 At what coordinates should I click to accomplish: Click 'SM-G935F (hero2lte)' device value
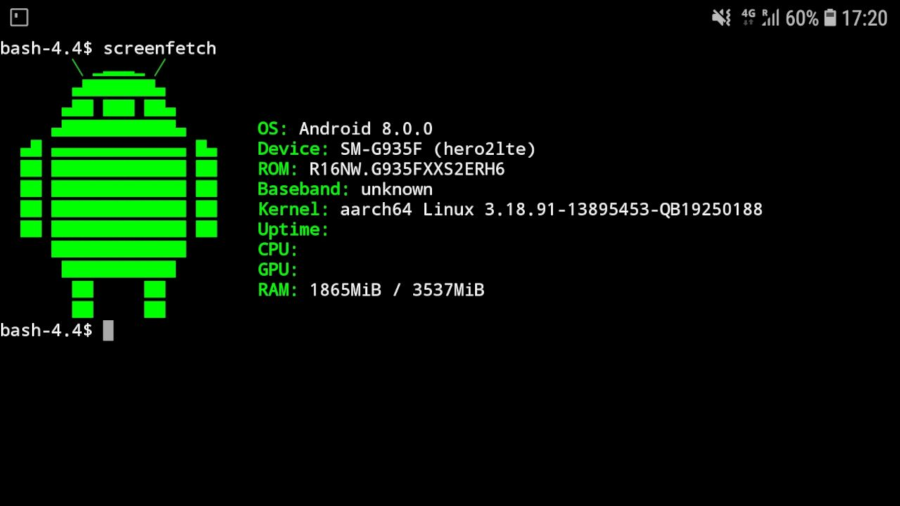(x=438, y=149)
